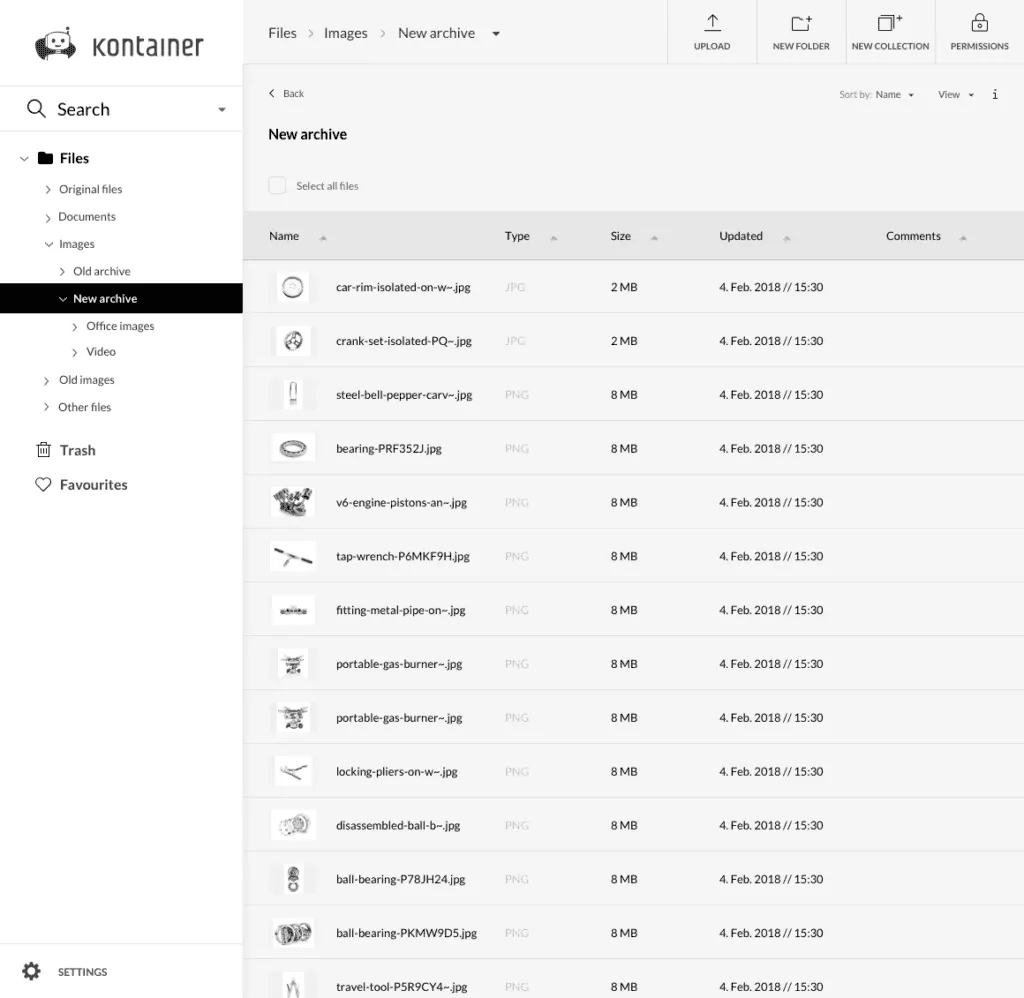
Task: Open the car-rim-isolated-on-w thumbnail
Action: click(x=293, y=287)
